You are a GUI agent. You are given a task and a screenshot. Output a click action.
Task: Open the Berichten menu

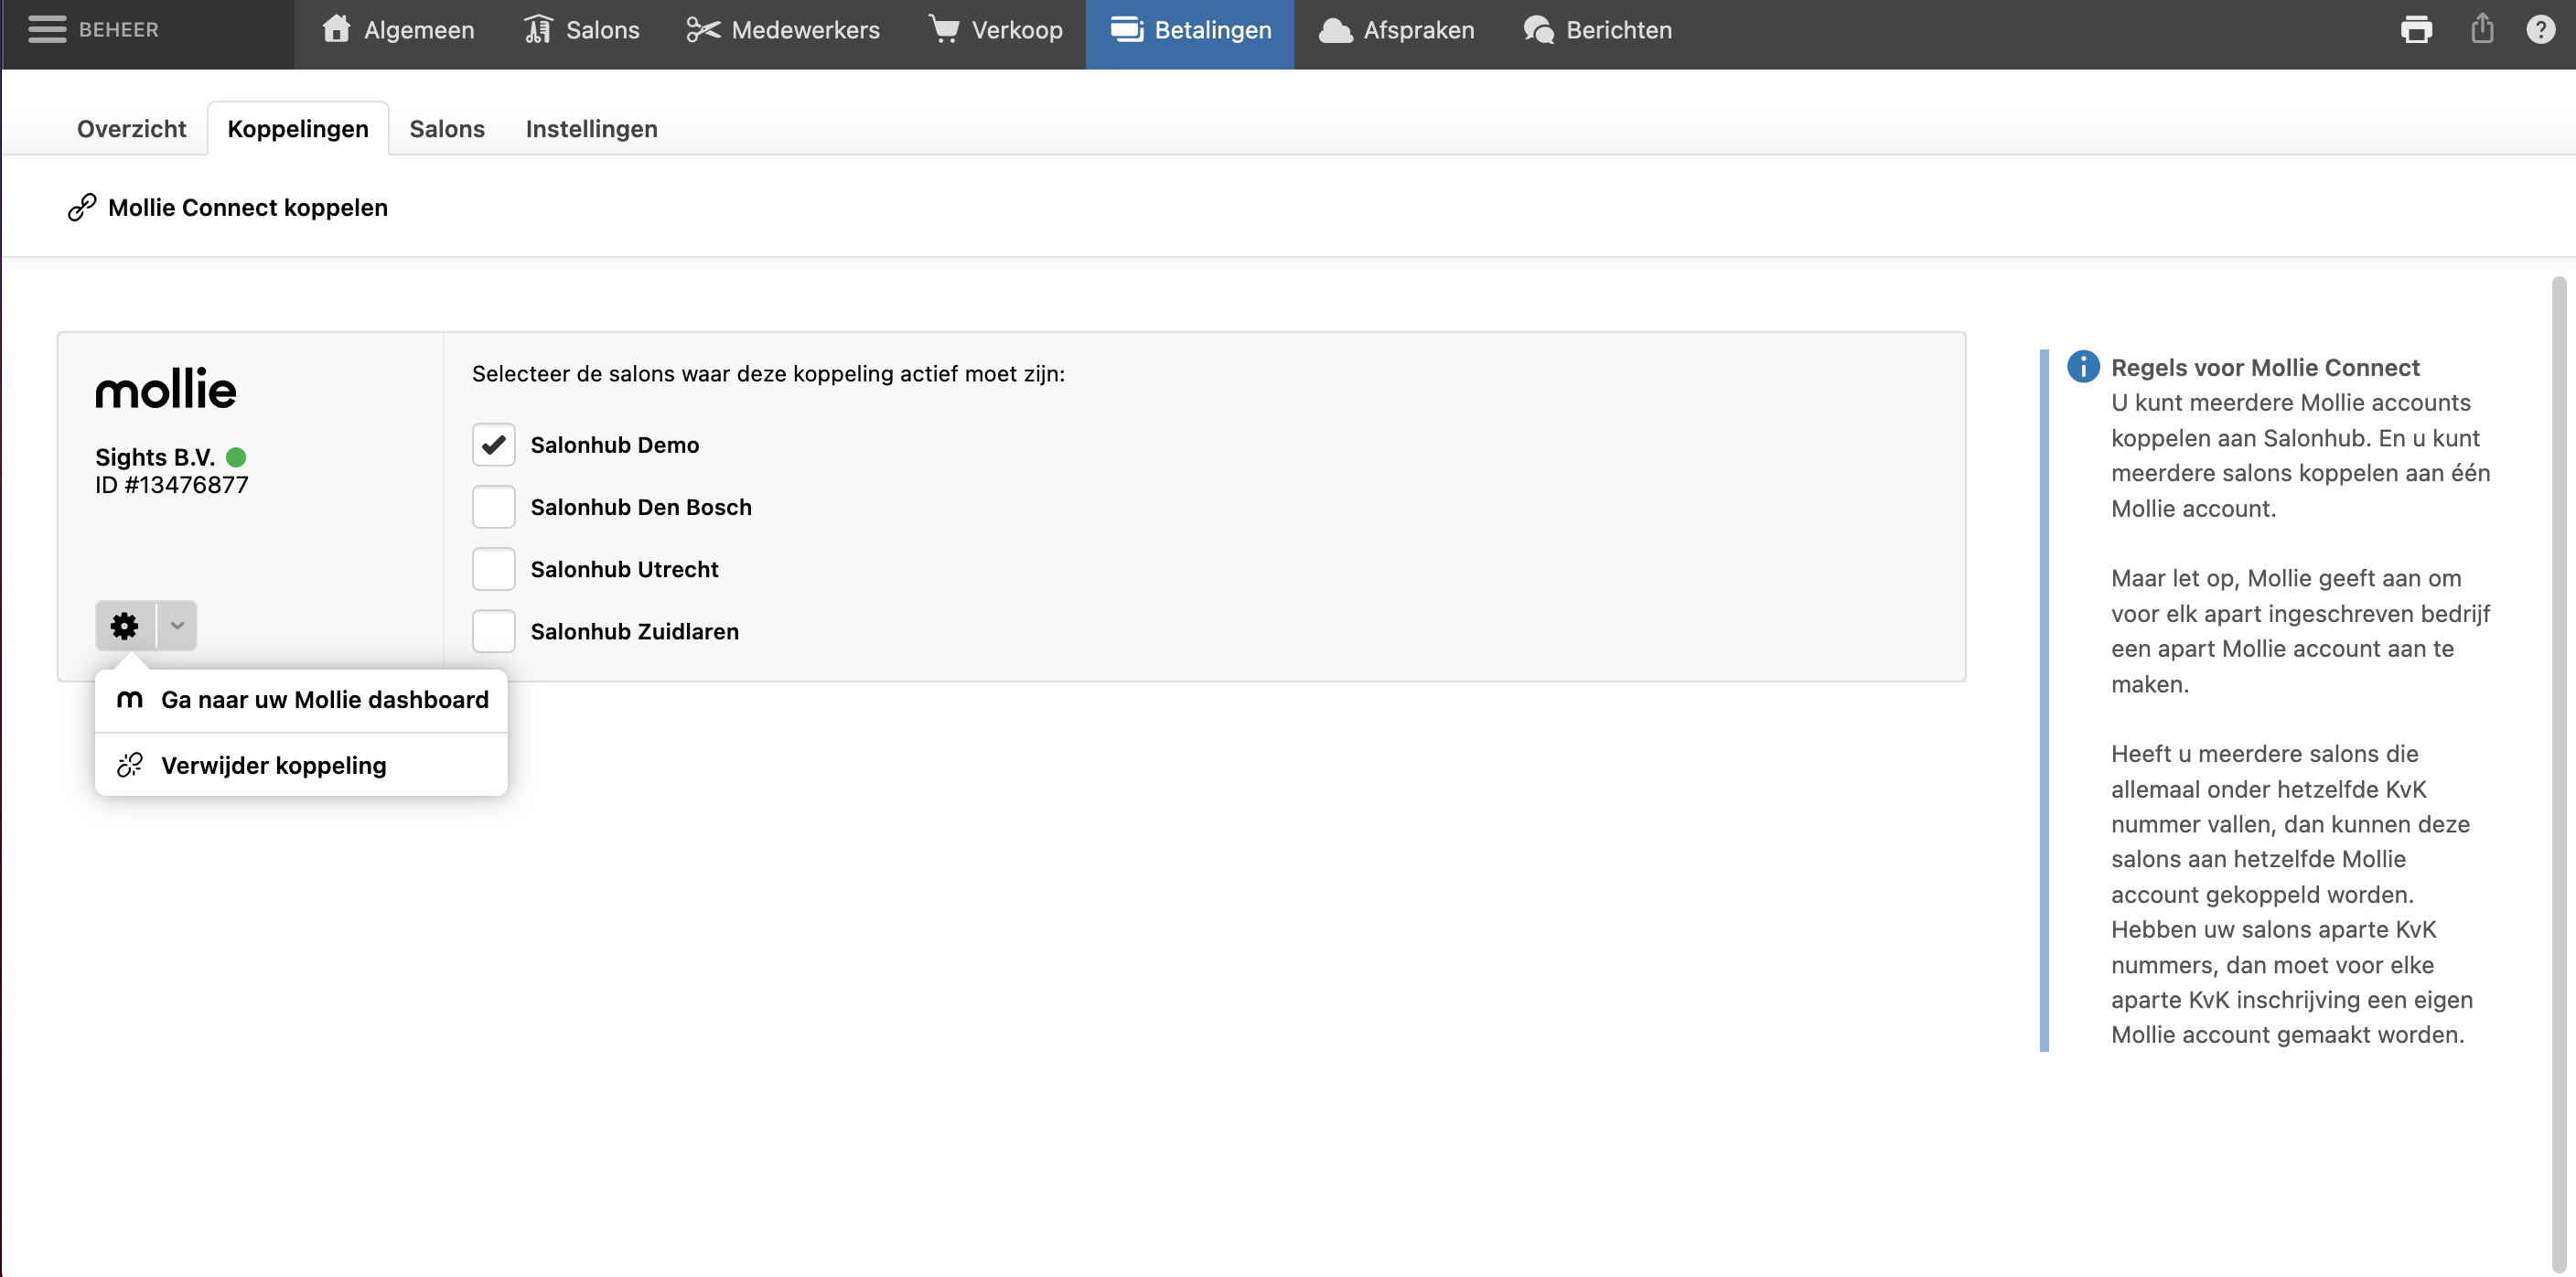(1597, 30)
